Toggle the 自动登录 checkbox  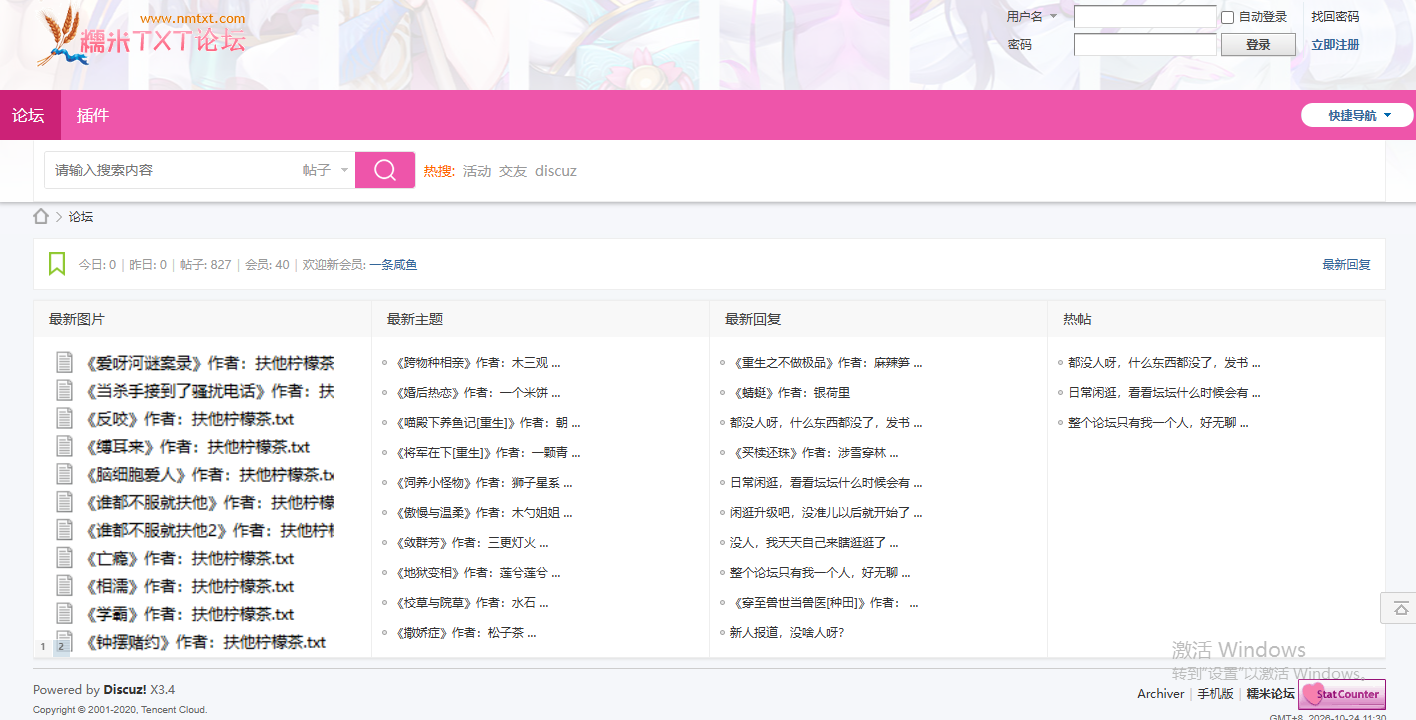[1227, 17]
